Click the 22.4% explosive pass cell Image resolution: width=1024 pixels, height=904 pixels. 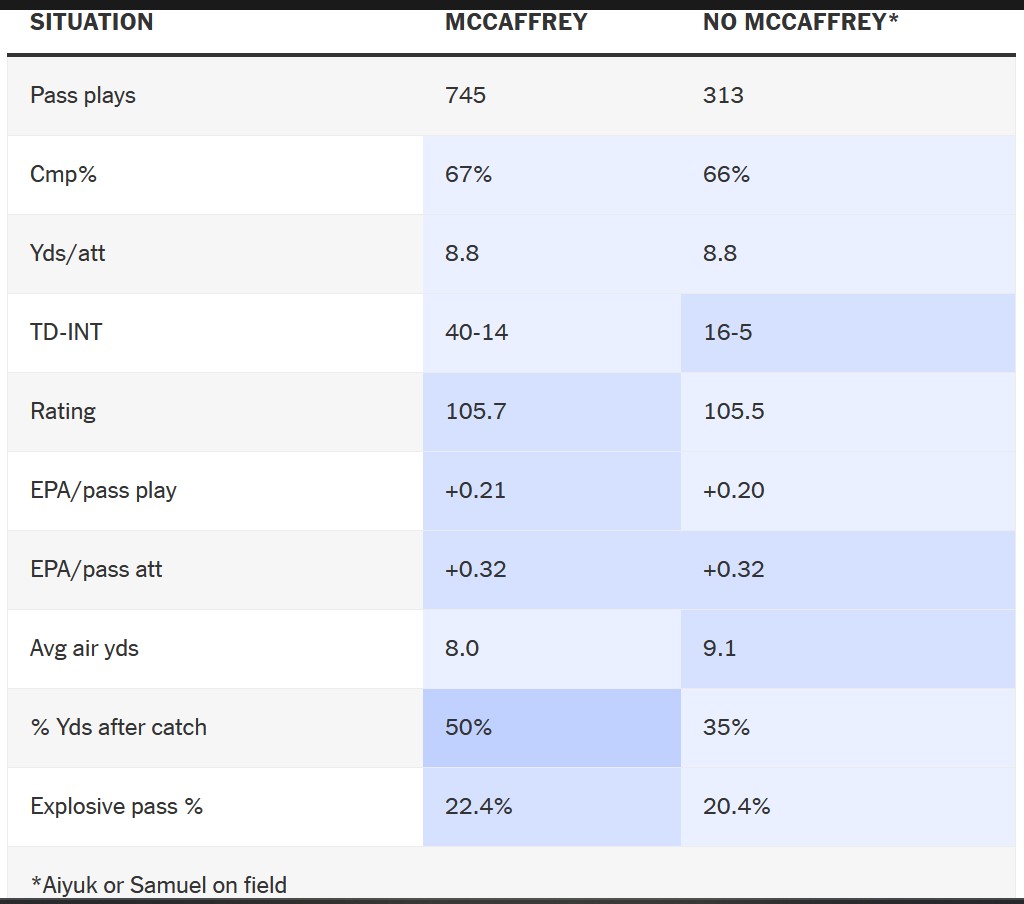pos(478,807)
